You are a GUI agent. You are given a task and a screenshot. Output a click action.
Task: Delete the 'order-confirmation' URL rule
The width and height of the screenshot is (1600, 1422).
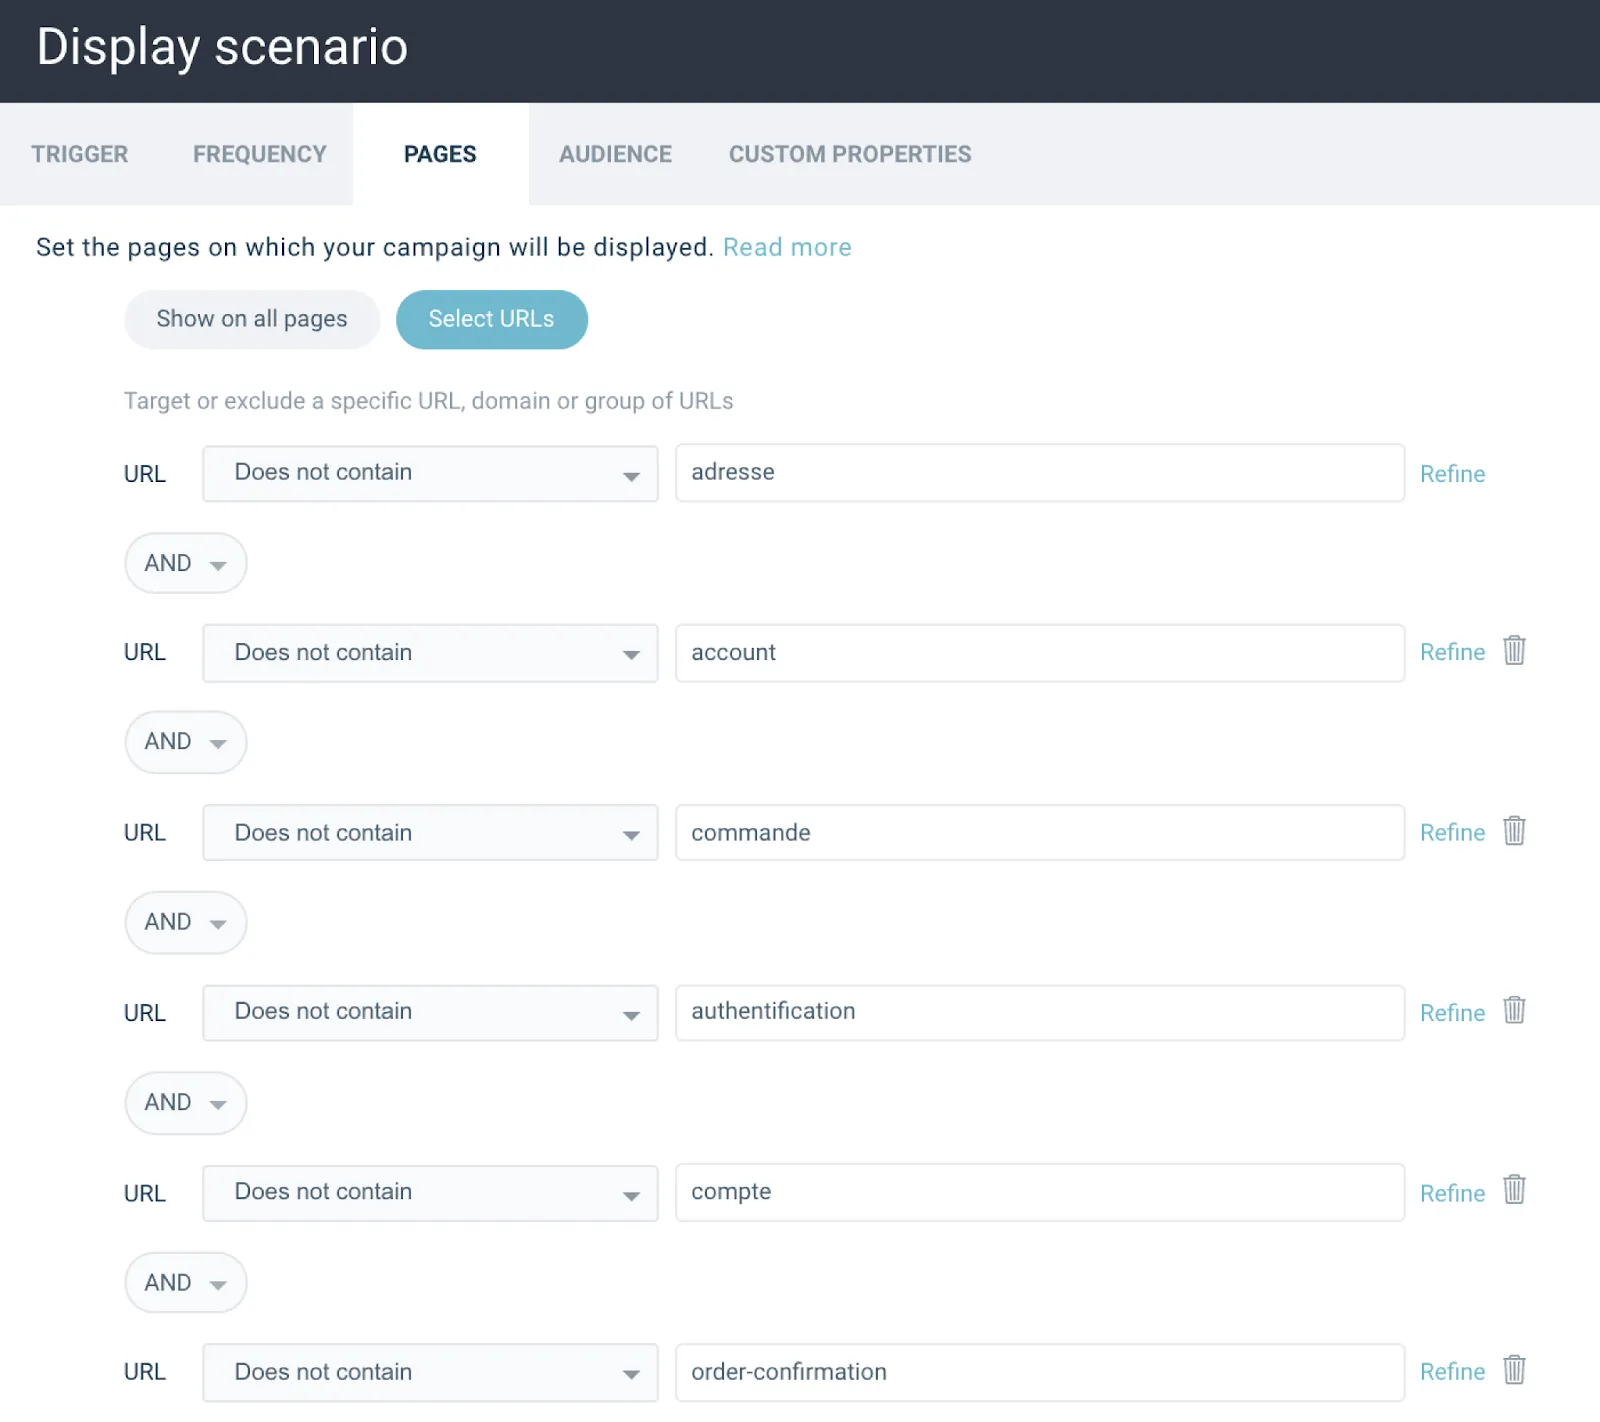click(x=1514, y=1370)
